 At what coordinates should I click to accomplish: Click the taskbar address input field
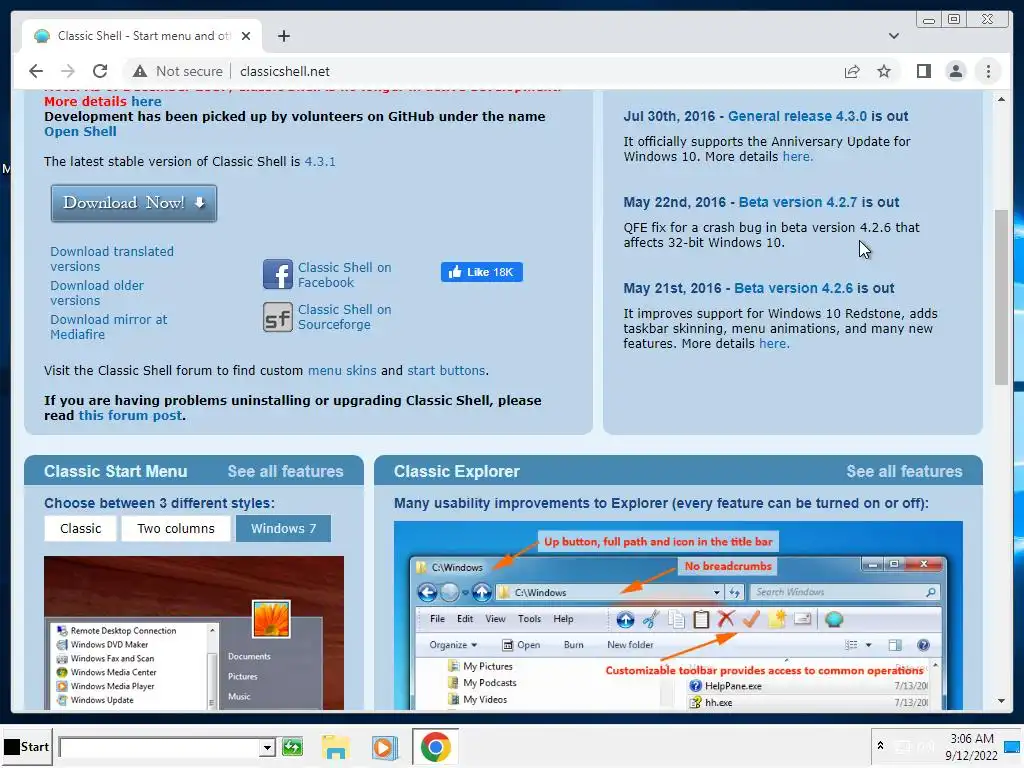(159, 747)
